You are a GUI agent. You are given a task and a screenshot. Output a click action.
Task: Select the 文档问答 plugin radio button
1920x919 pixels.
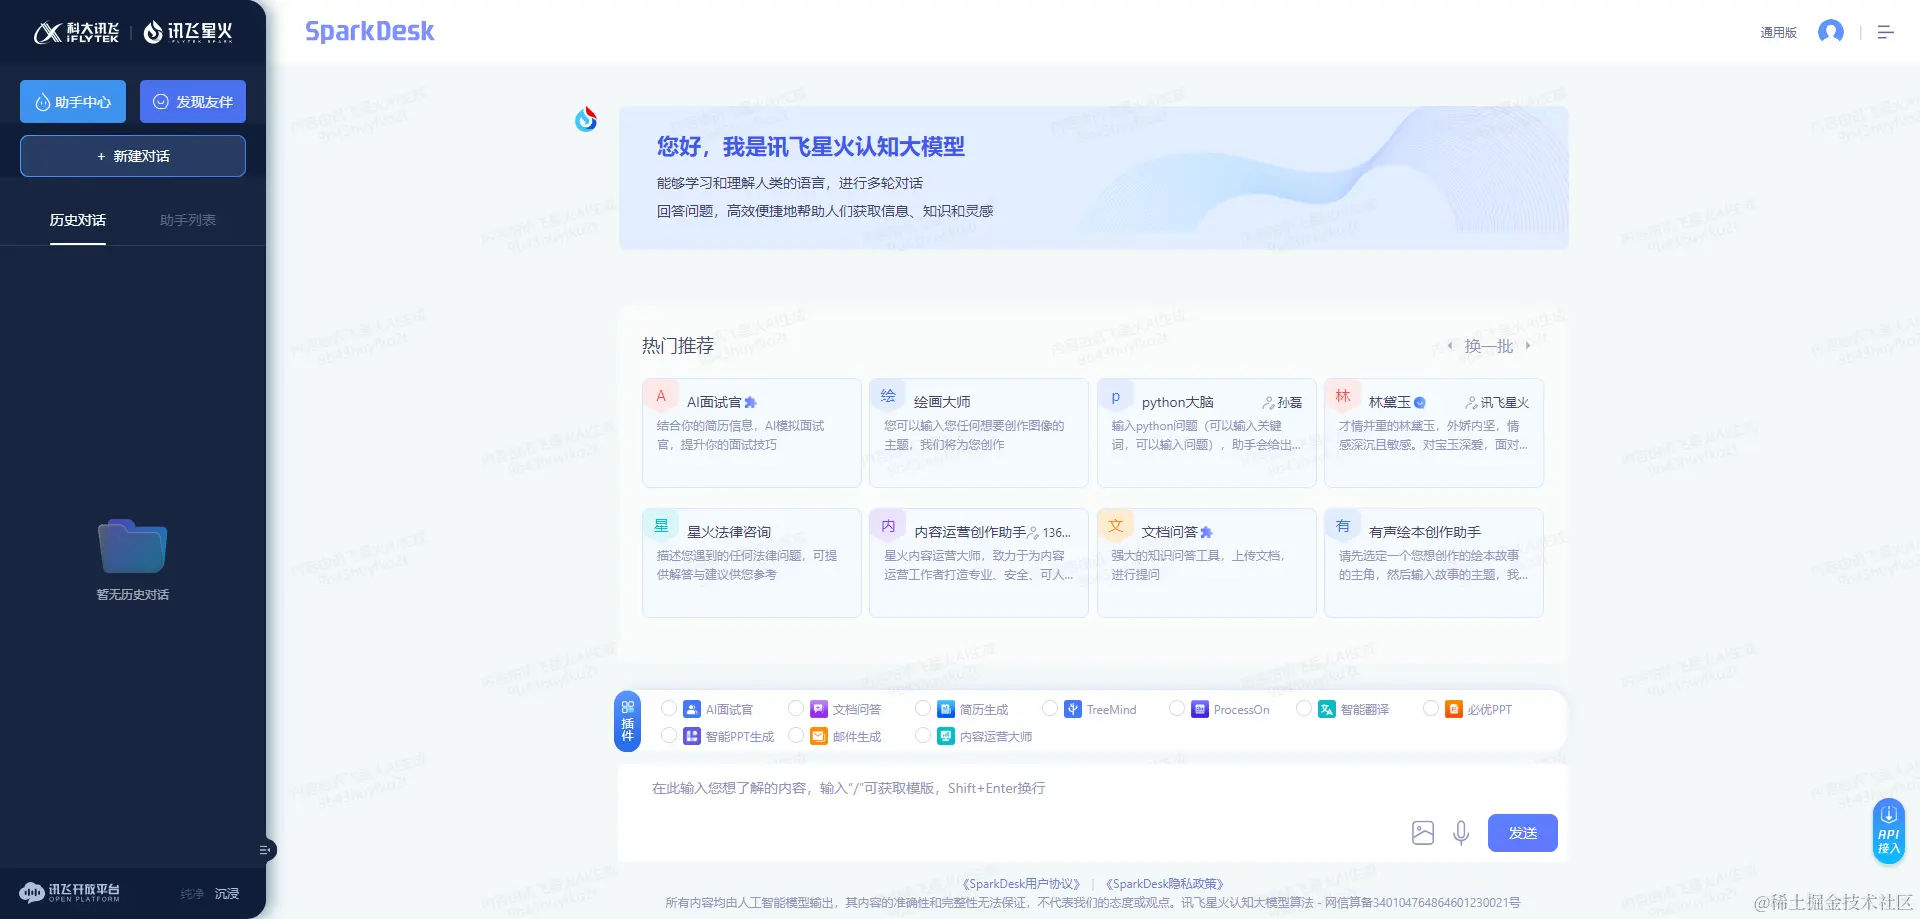pos(796,708)
